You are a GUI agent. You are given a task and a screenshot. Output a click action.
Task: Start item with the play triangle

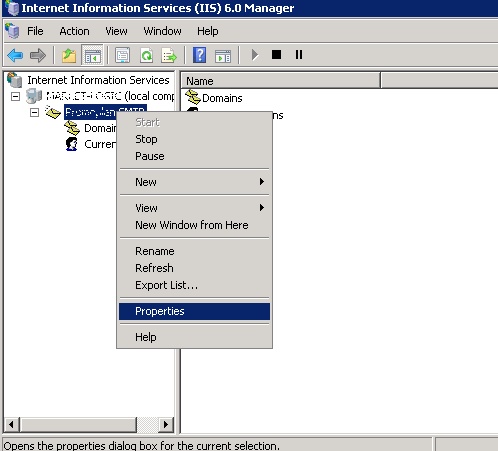[x=255, y=55]
